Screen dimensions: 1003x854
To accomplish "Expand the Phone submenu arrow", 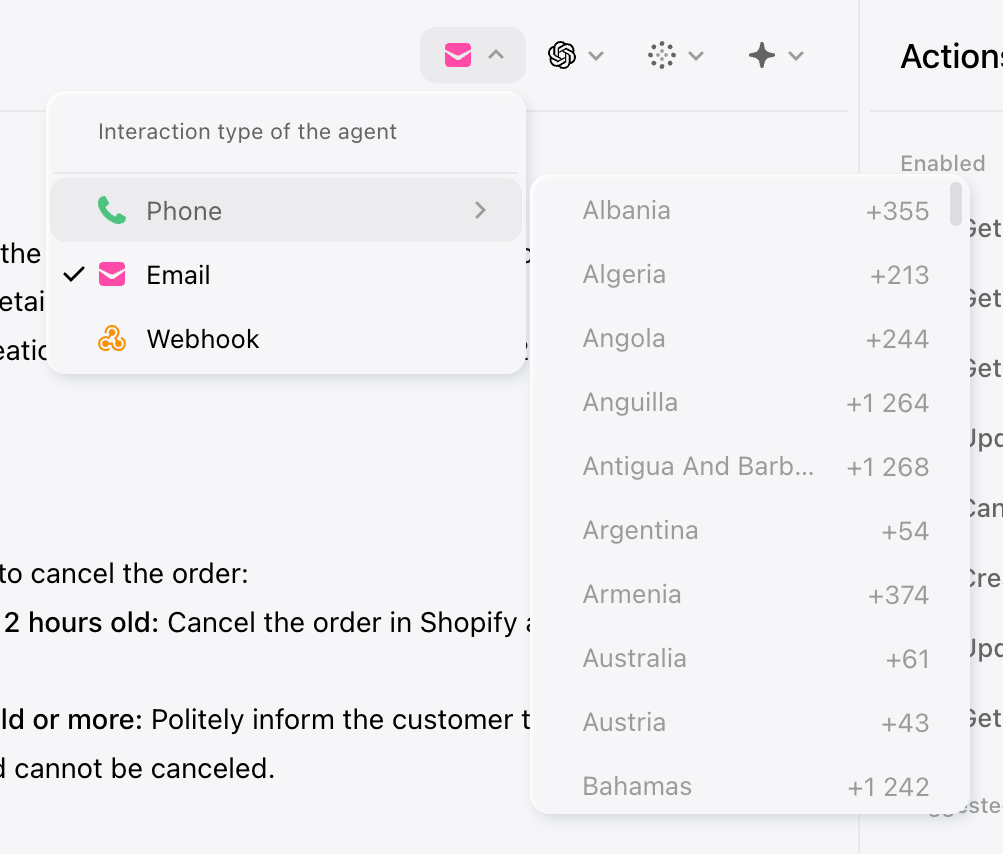I will point(481,210).
